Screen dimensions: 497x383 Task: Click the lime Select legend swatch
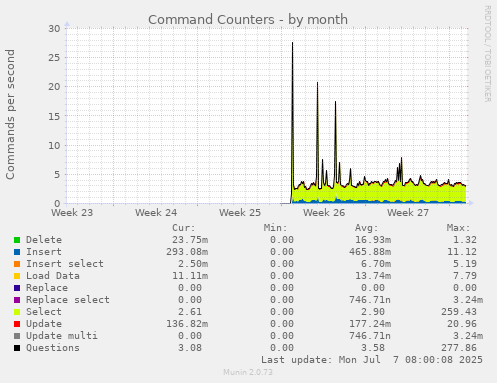[x=17, y=312]
